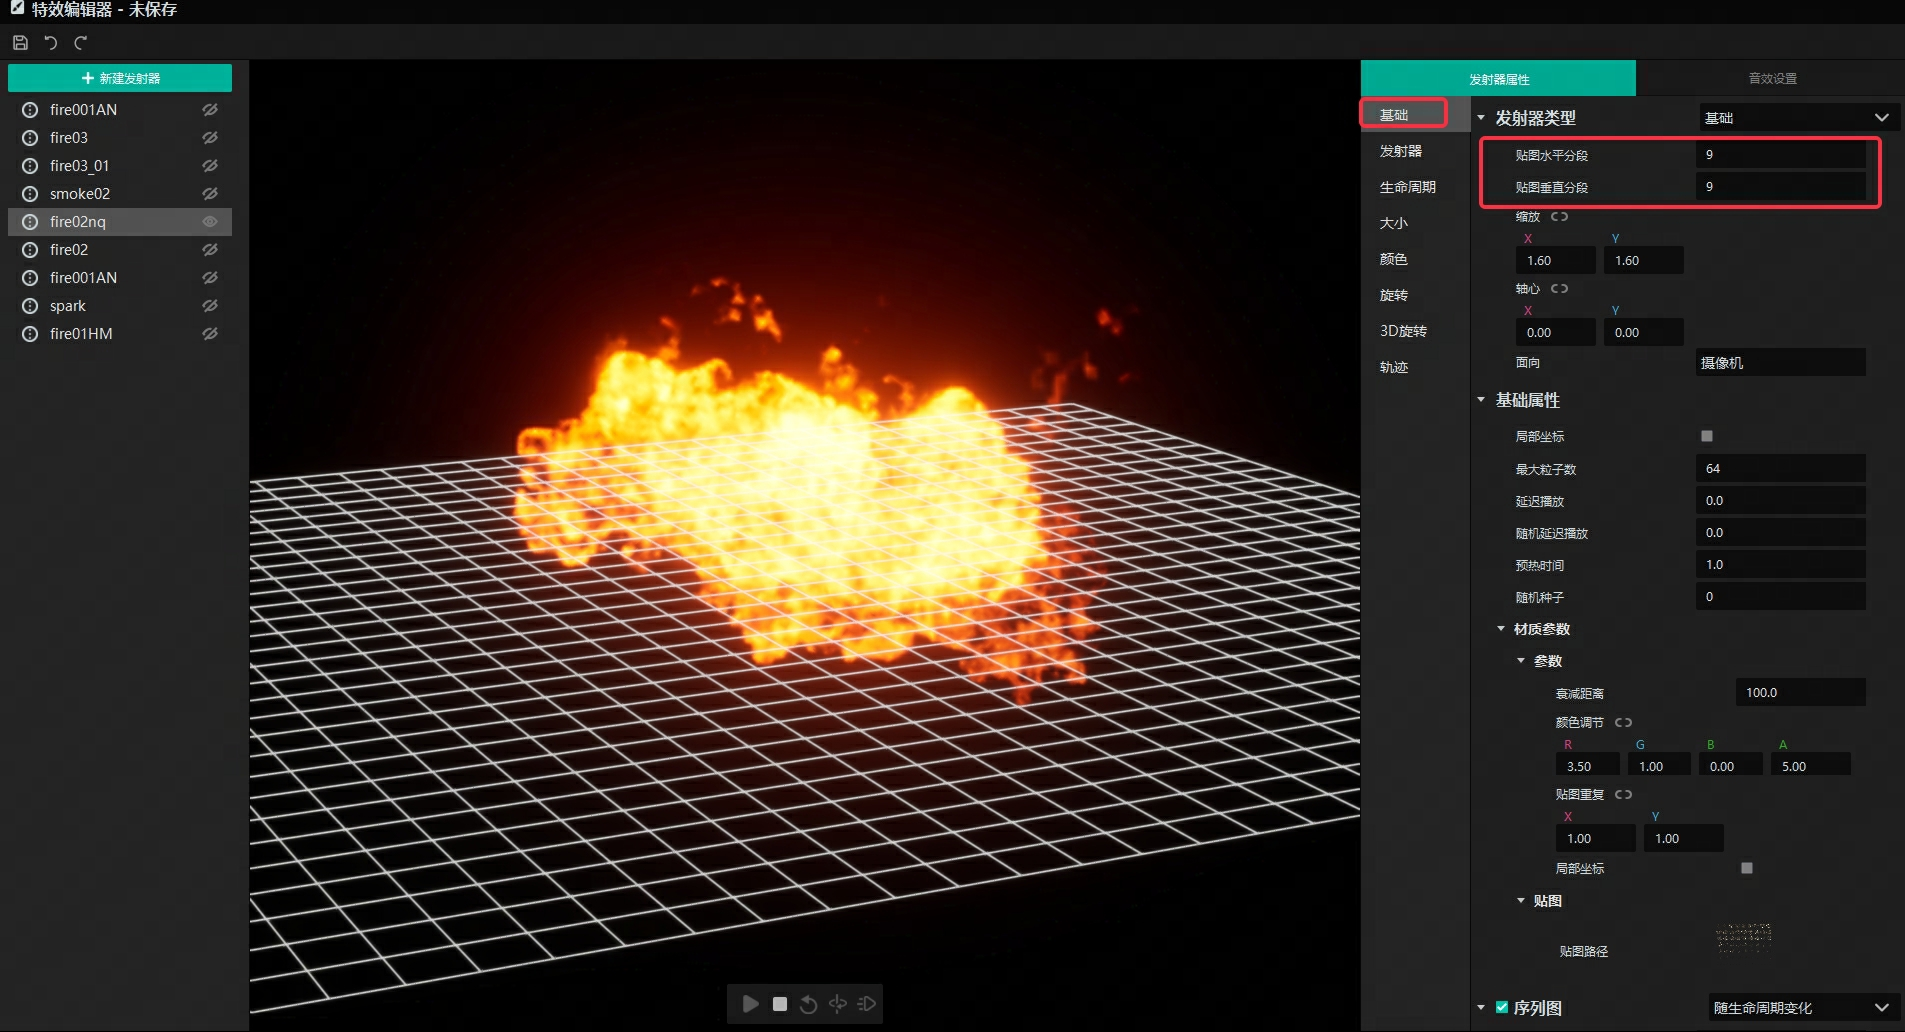Open the 序列图 dropdown showing 随生命周期变化
1905x1032 pixels.
[x=1803, y=1007]
